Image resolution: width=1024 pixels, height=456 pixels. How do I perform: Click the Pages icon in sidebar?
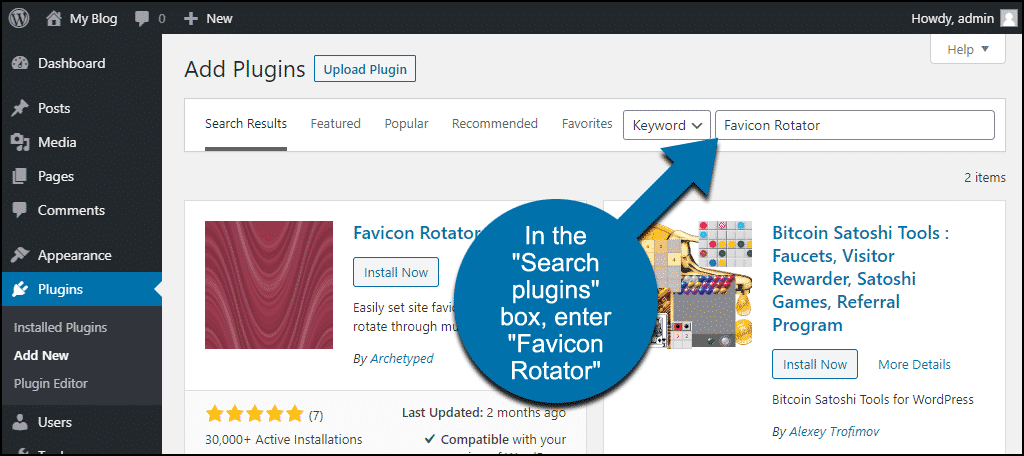point(20,176)
